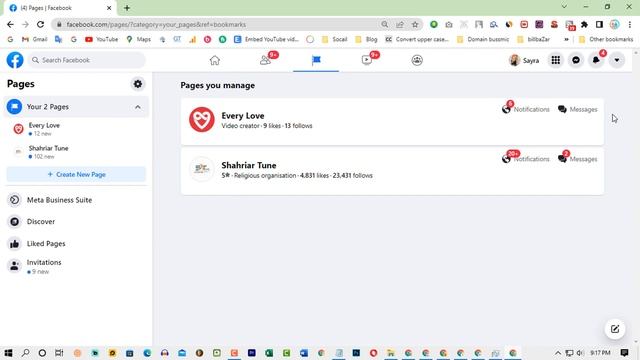Viewport: 640px width, 360px height.
Task: Open Pages settings gear icon
Action: pyautogui.click(x=138, y=84)
